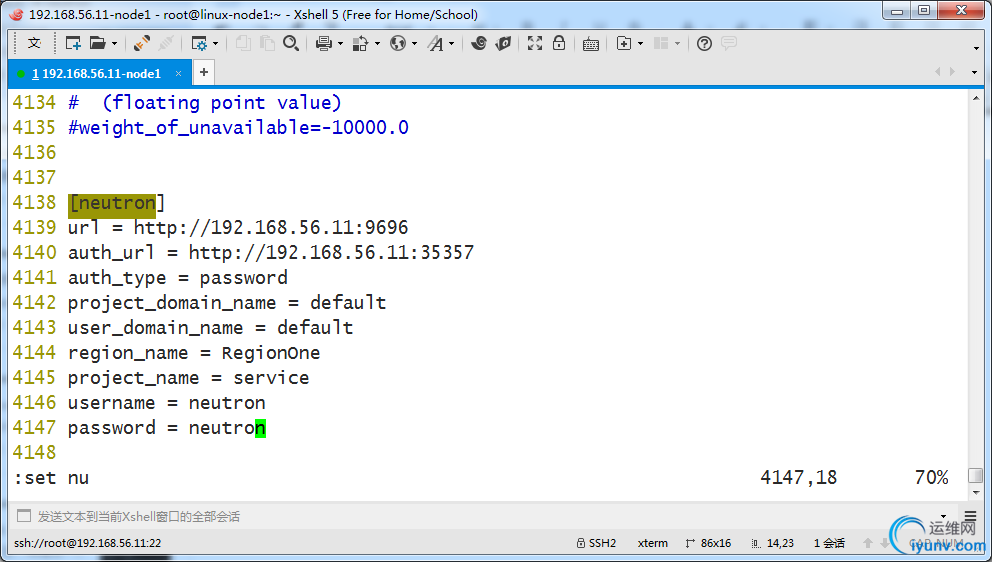Create a new session with the toolbar icon
The height and width of the screenshot is (562, 992).
tap(73, 43)
